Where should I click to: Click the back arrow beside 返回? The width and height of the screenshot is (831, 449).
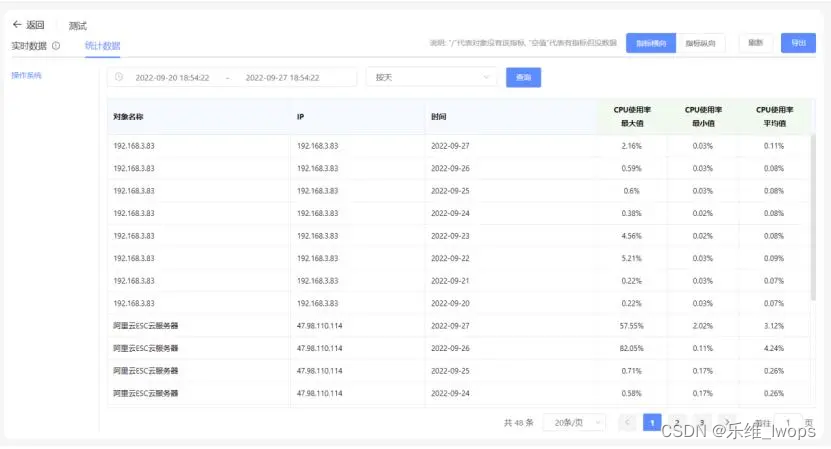17,24
